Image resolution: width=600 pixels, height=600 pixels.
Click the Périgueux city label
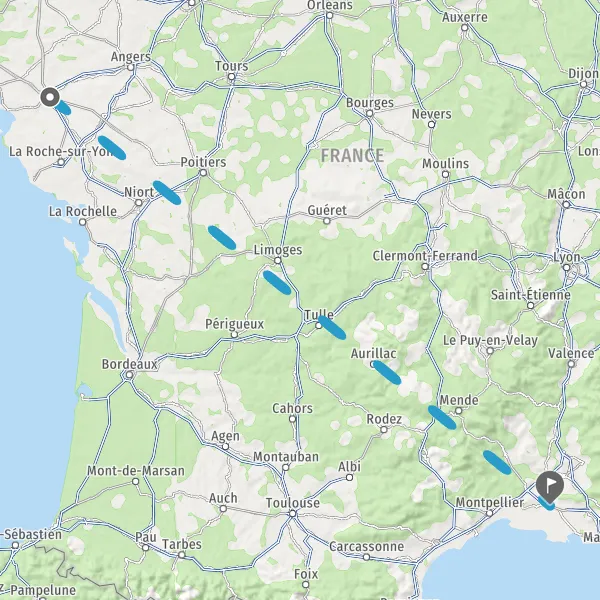(x=235, y=324)
